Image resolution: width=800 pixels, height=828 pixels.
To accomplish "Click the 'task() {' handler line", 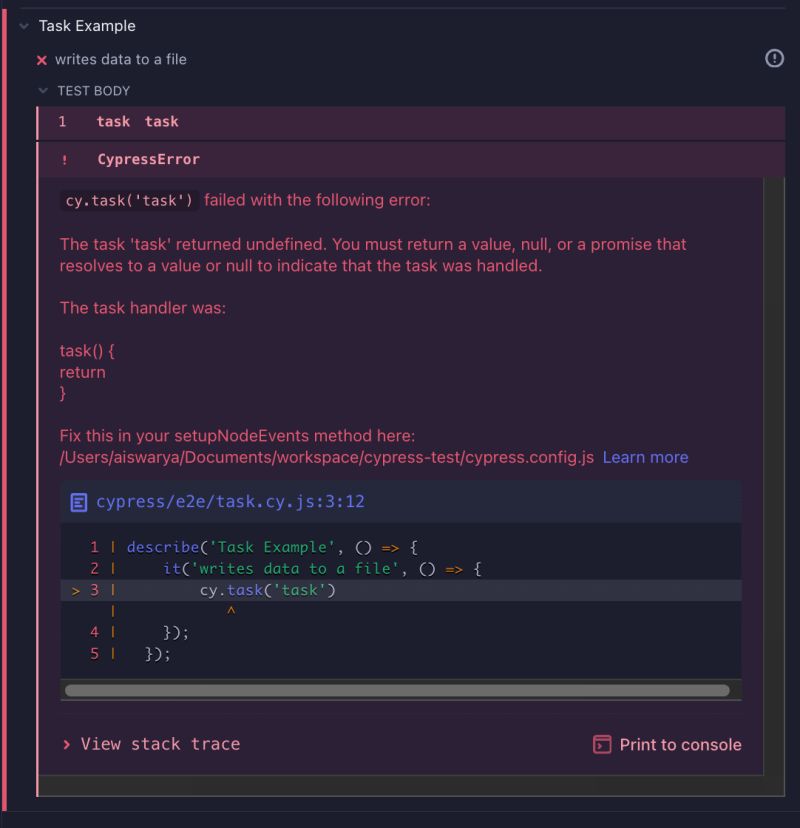I will pyautogui.click(x=87, y=351).
